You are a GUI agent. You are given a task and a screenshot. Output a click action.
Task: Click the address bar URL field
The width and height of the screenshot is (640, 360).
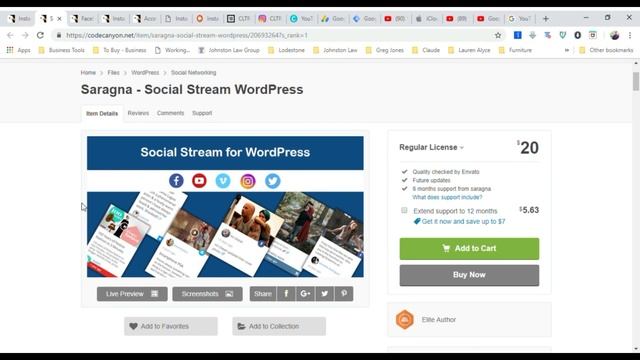point(278,36)
